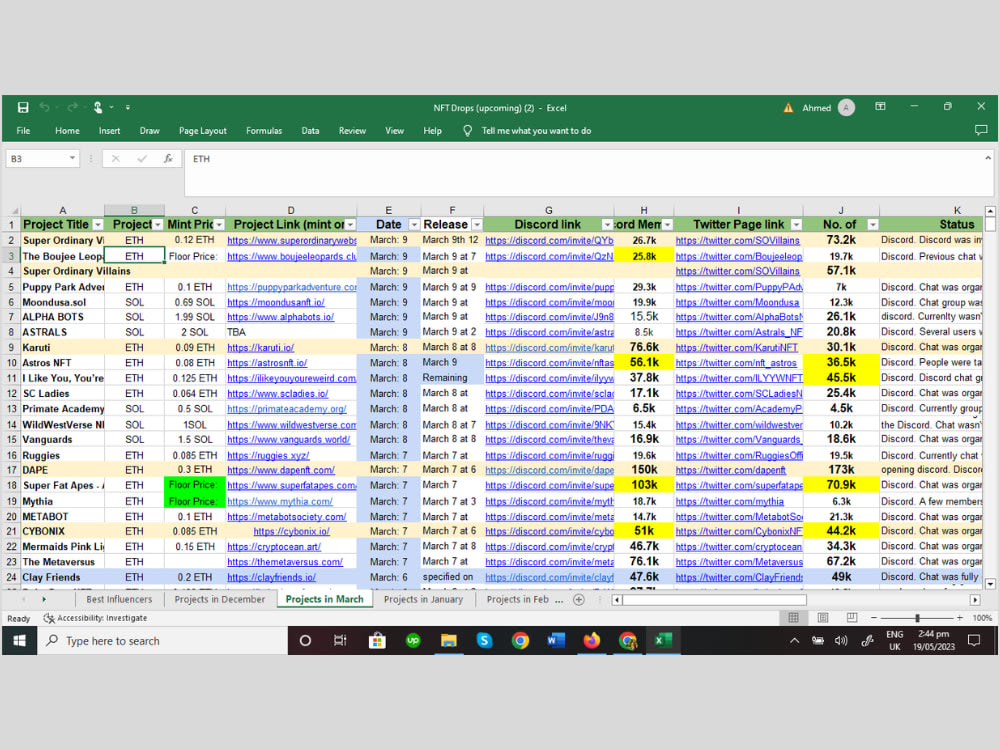Viewport: 1000px width, 750px height.
Task: Click the Save icon in the title bar
Action: click(x=23, y=108)
